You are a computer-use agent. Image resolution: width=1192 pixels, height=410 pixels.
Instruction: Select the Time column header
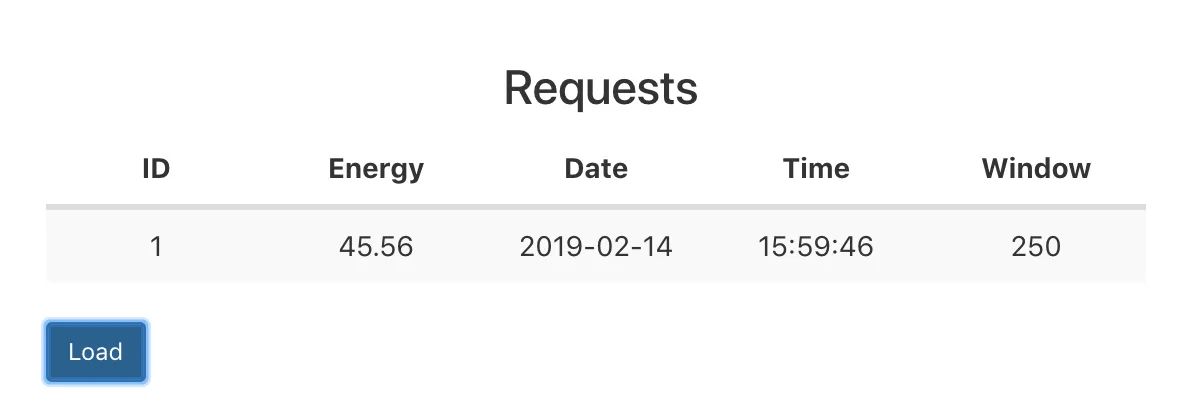[x=816, y=169]
